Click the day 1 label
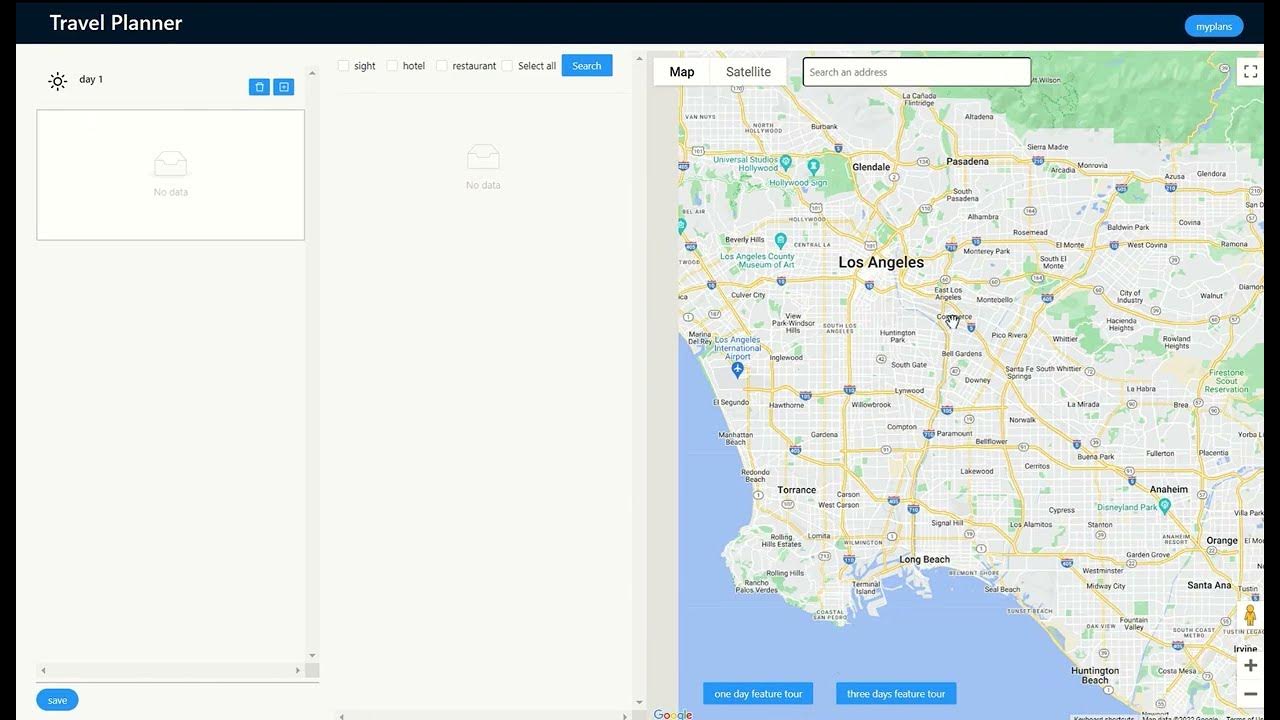This screenshot has height=720, width=1280. (x=91, y=79)
